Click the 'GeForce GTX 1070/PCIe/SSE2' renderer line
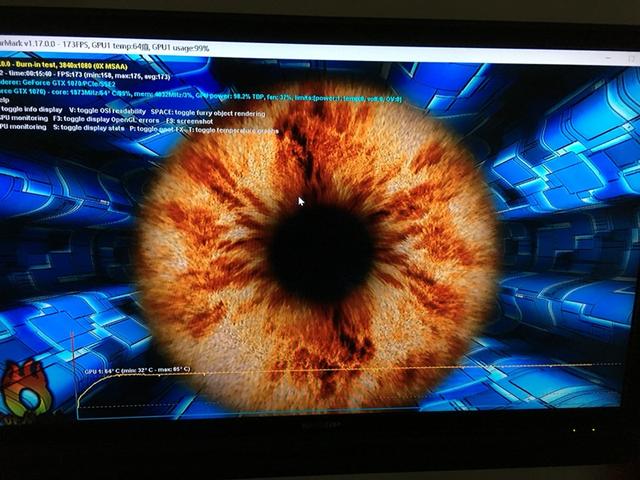Viewport: 640px width, 480px height. point(57,83)
